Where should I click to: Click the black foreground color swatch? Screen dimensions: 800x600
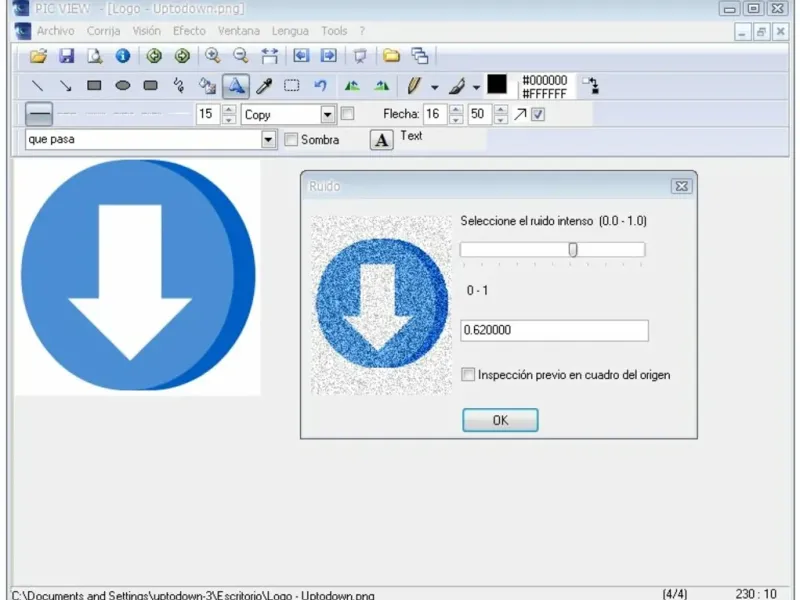pyautogui.click(x=496, y=84)
